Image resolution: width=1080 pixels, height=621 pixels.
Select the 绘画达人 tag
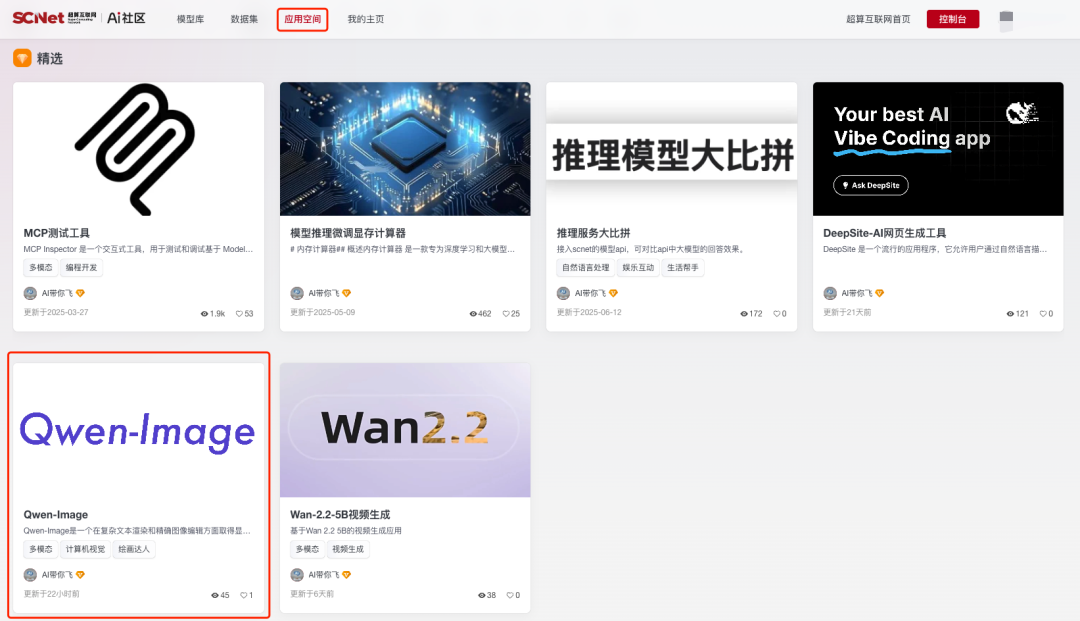[x=134, y=549]
